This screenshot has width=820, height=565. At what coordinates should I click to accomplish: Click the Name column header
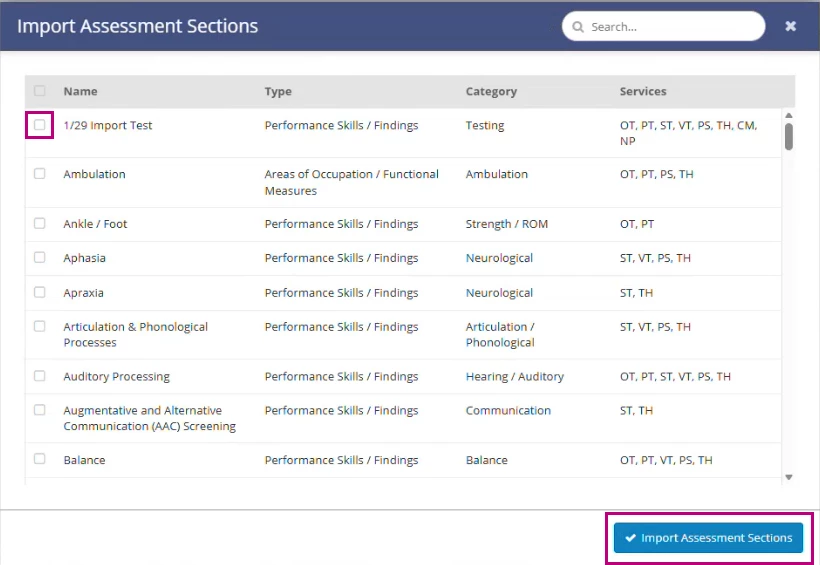tap(81, 91)
